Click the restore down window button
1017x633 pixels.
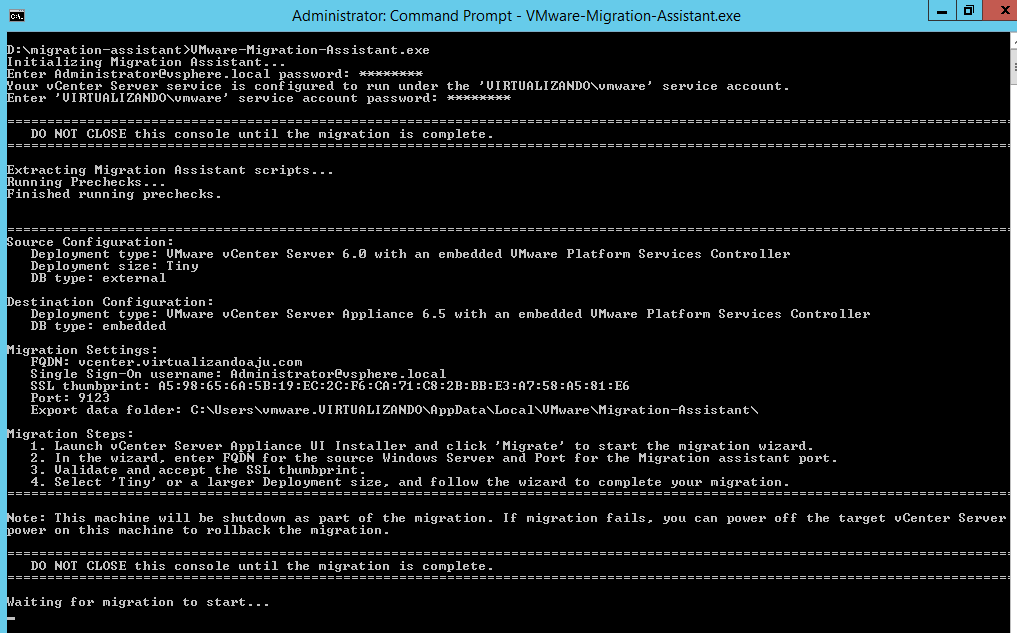[967, 11]
